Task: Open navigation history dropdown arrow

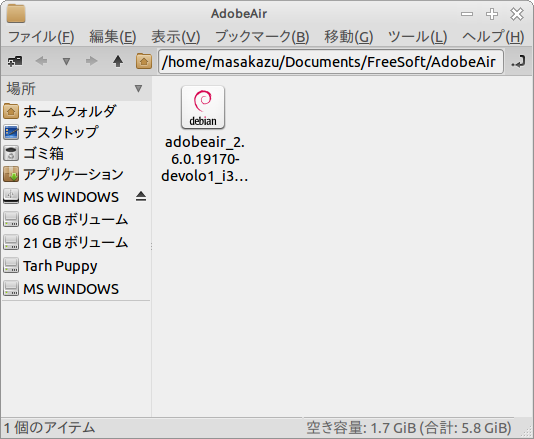Action: pos(66,62)
